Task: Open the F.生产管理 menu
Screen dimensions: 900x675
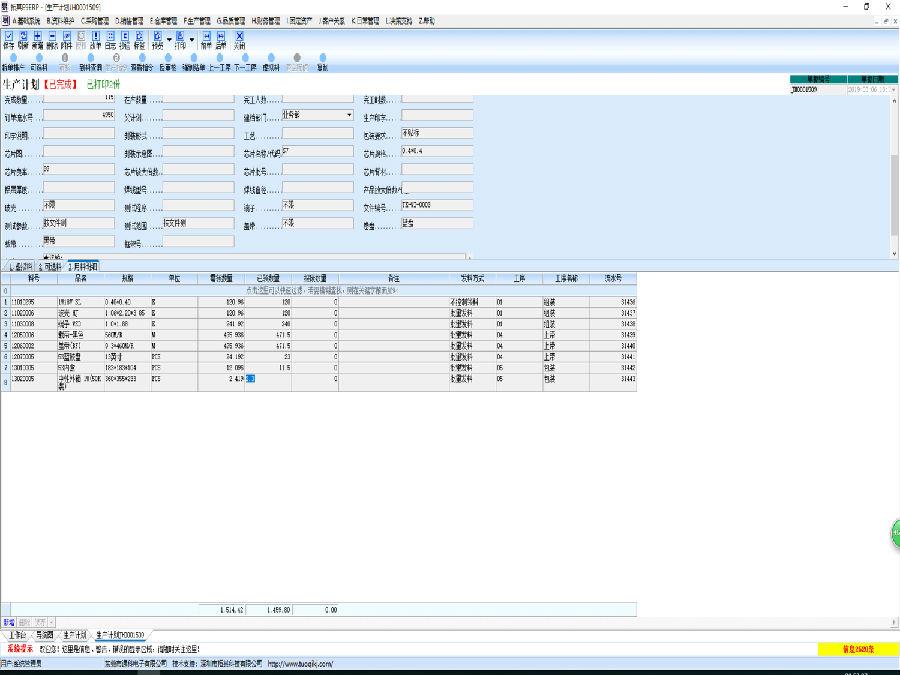Action: 197,21
